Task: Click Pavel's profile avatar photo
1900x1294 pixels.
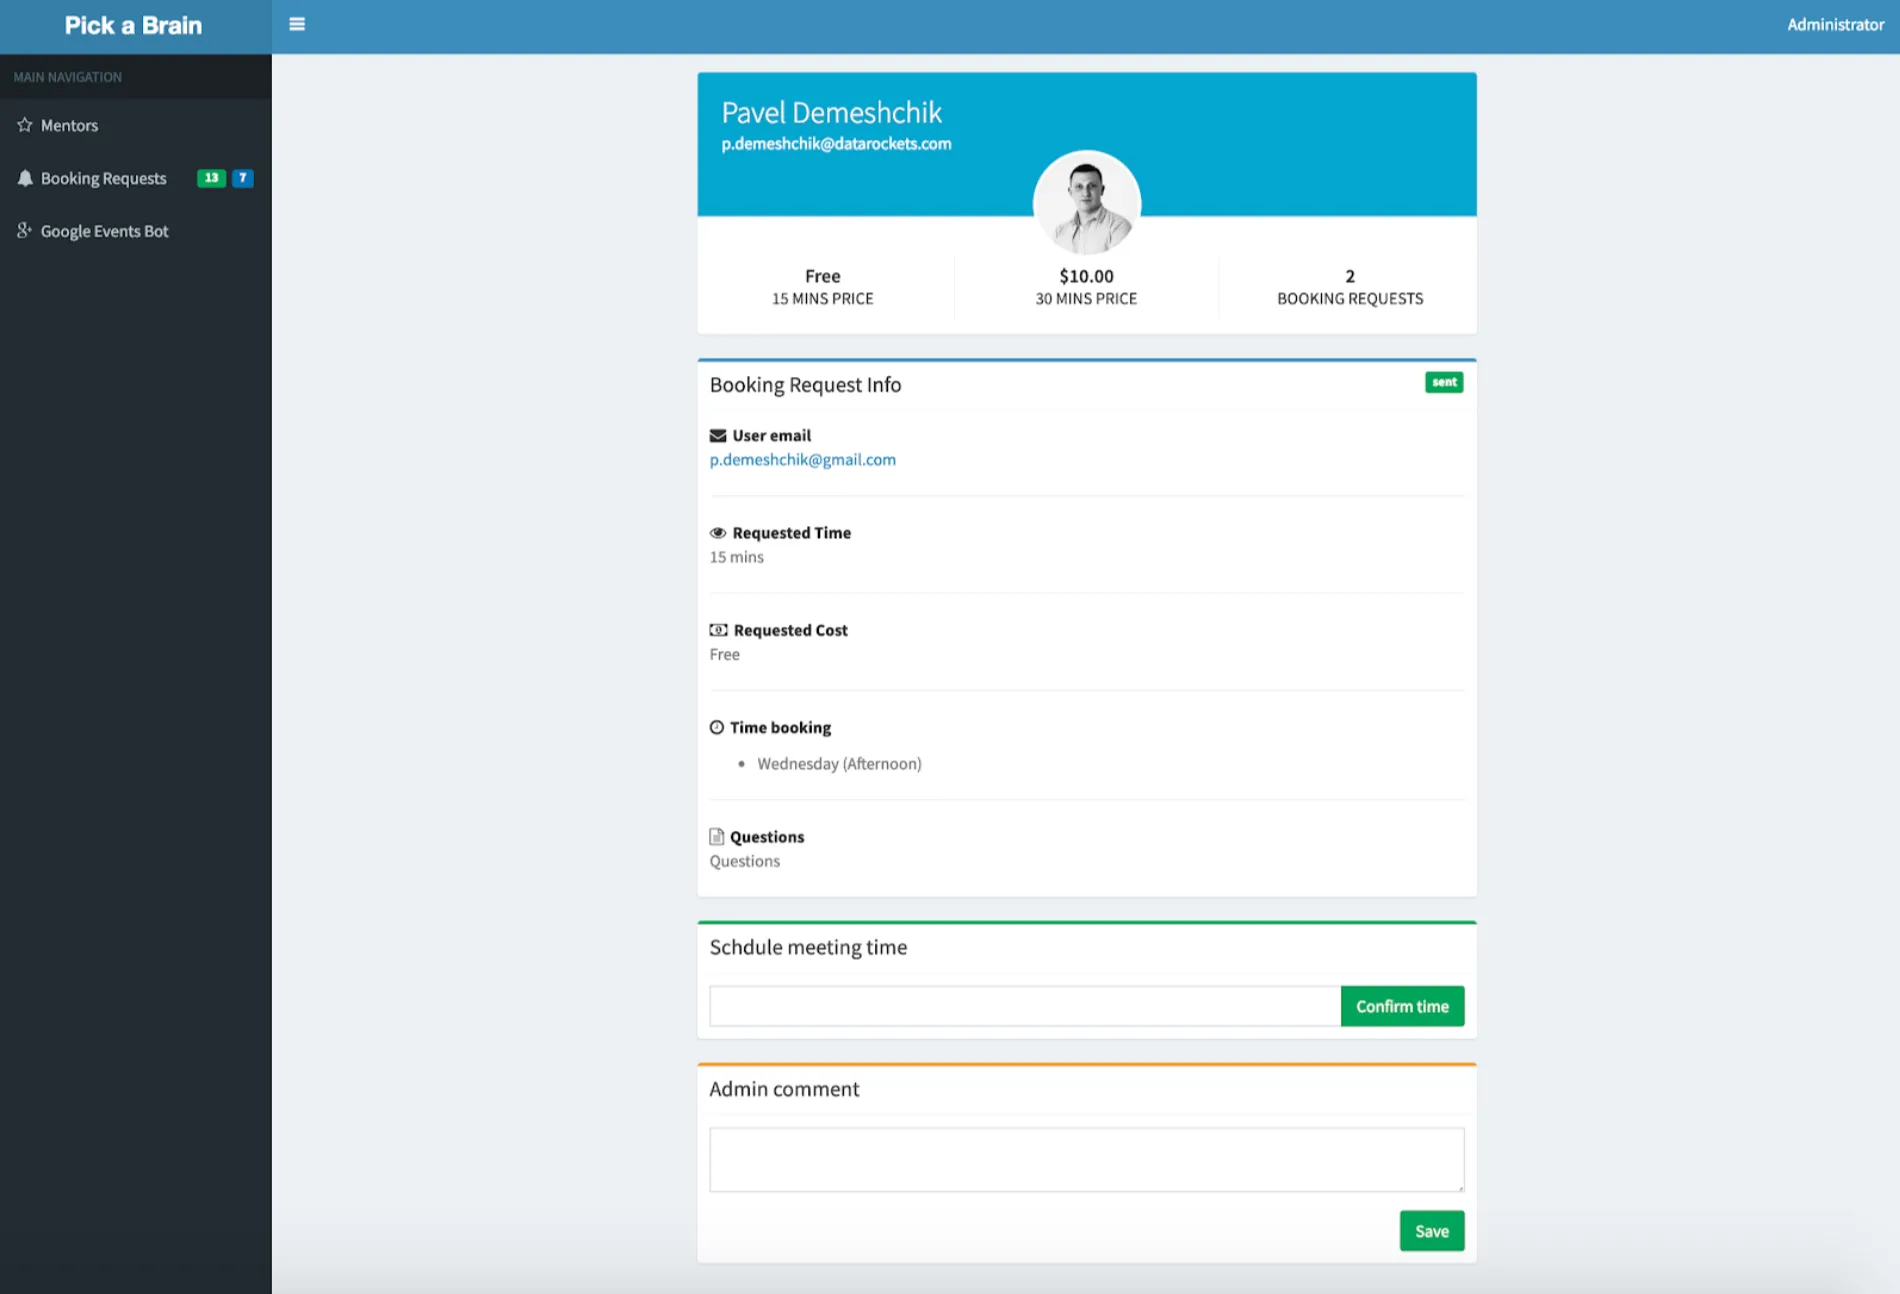Action: (1086, 203)
